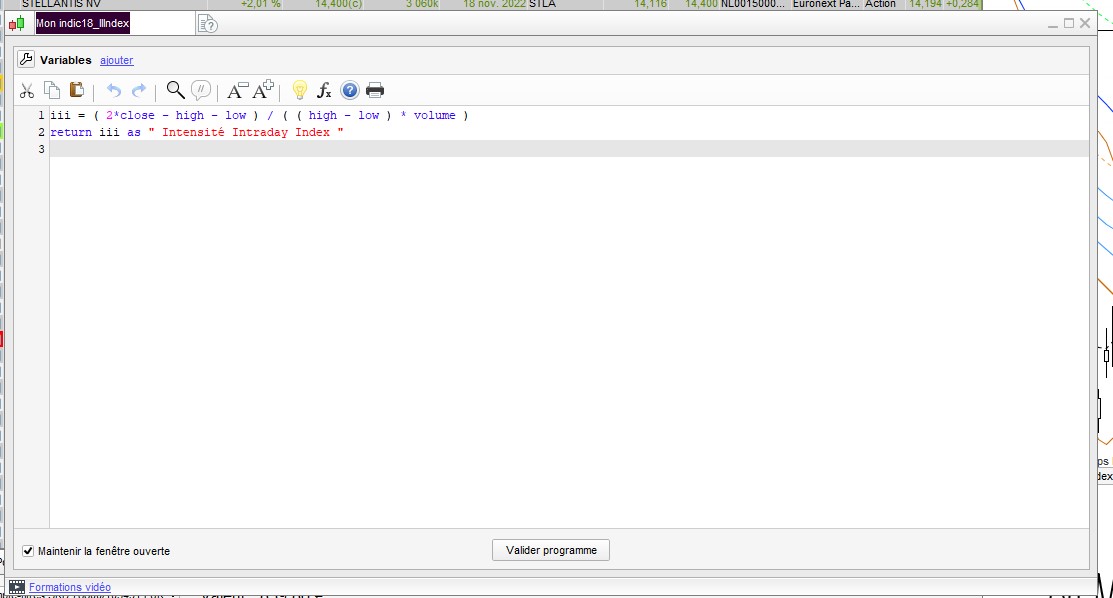
Task: Click the iii variable on line 1
Action: coord(60,115)
